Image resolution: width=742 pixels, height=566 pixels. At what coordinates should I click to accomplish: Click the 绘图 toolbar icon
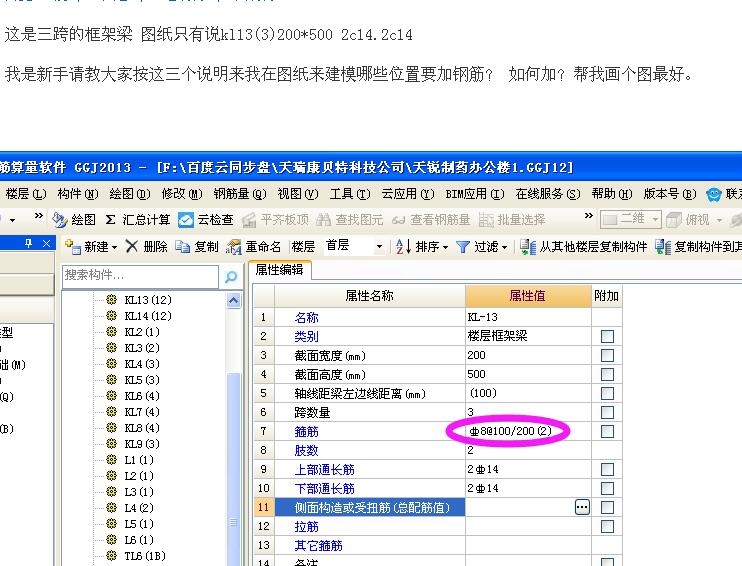(x=60, y=220)
